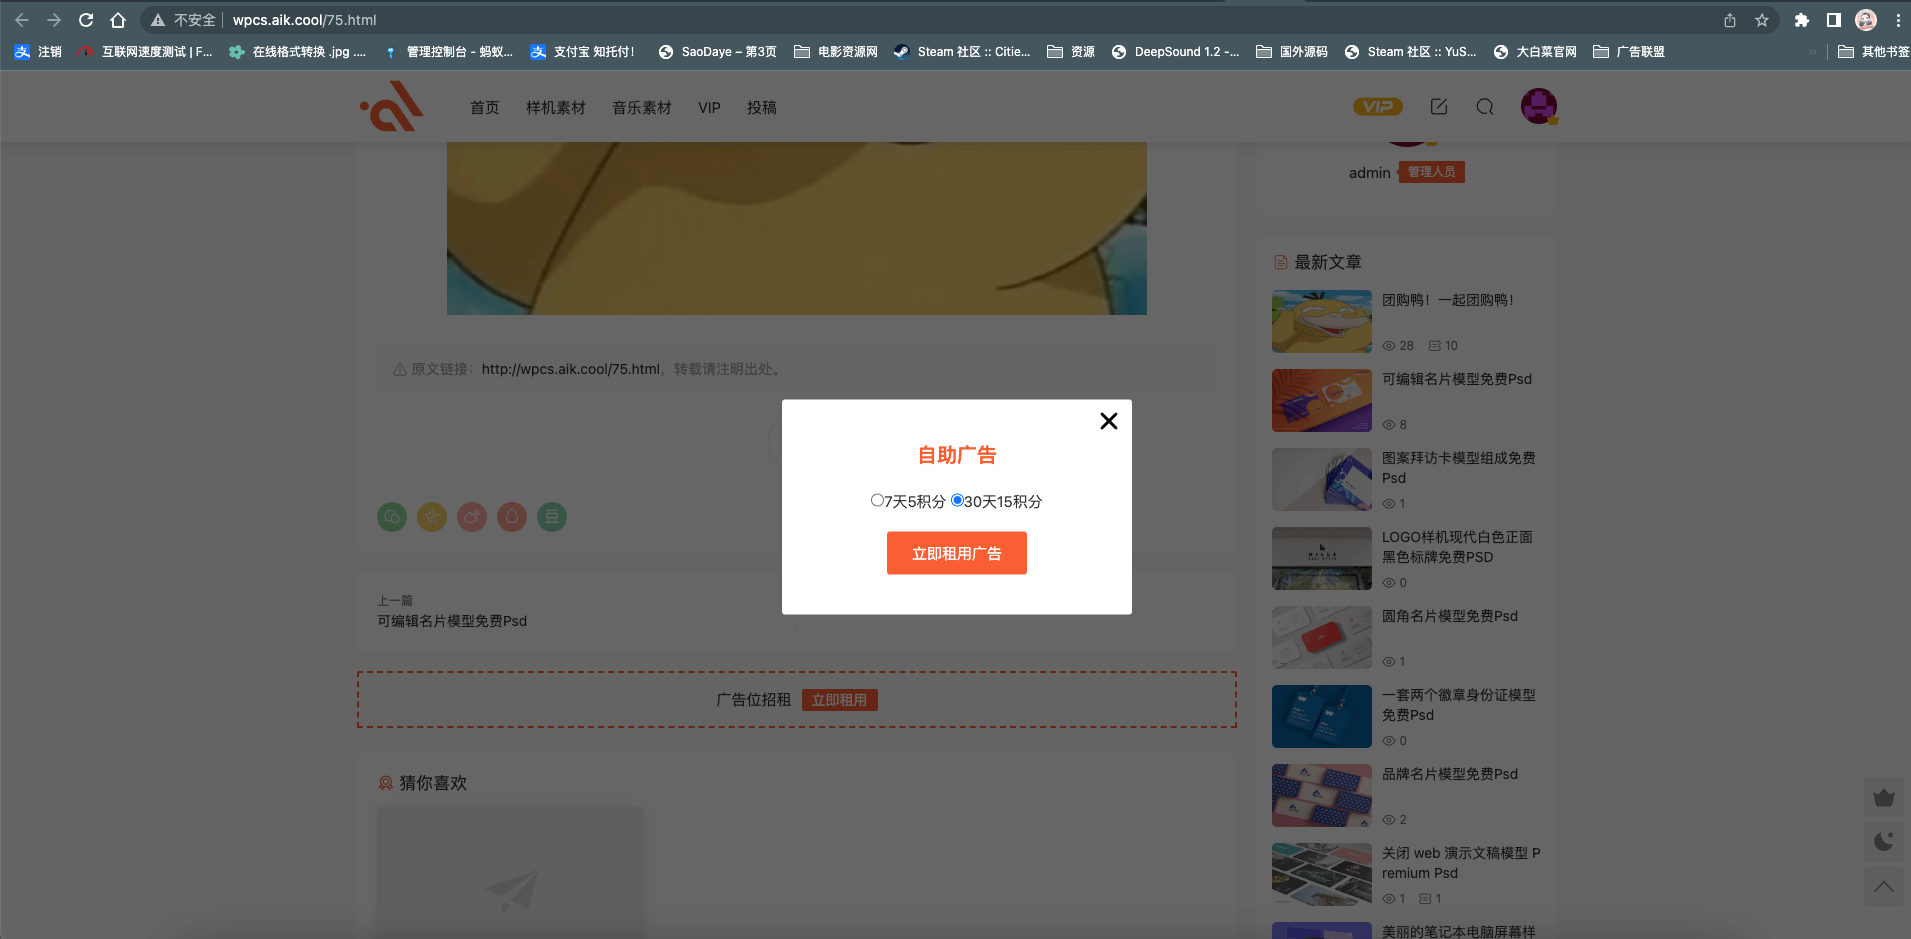Open the 首页 menu item
This screenshot has width=1911, height=939.
[485, 107]
